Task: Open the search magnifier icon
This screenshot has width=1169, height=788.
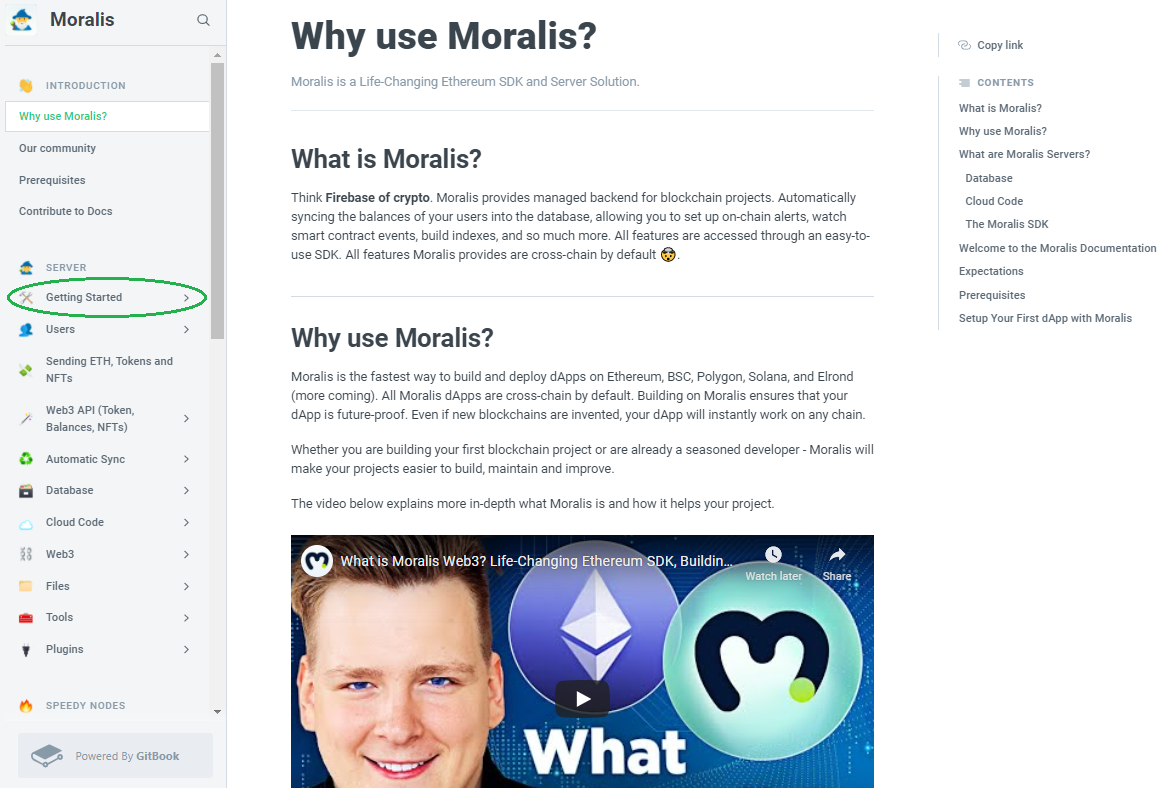Action: [203, 20]
